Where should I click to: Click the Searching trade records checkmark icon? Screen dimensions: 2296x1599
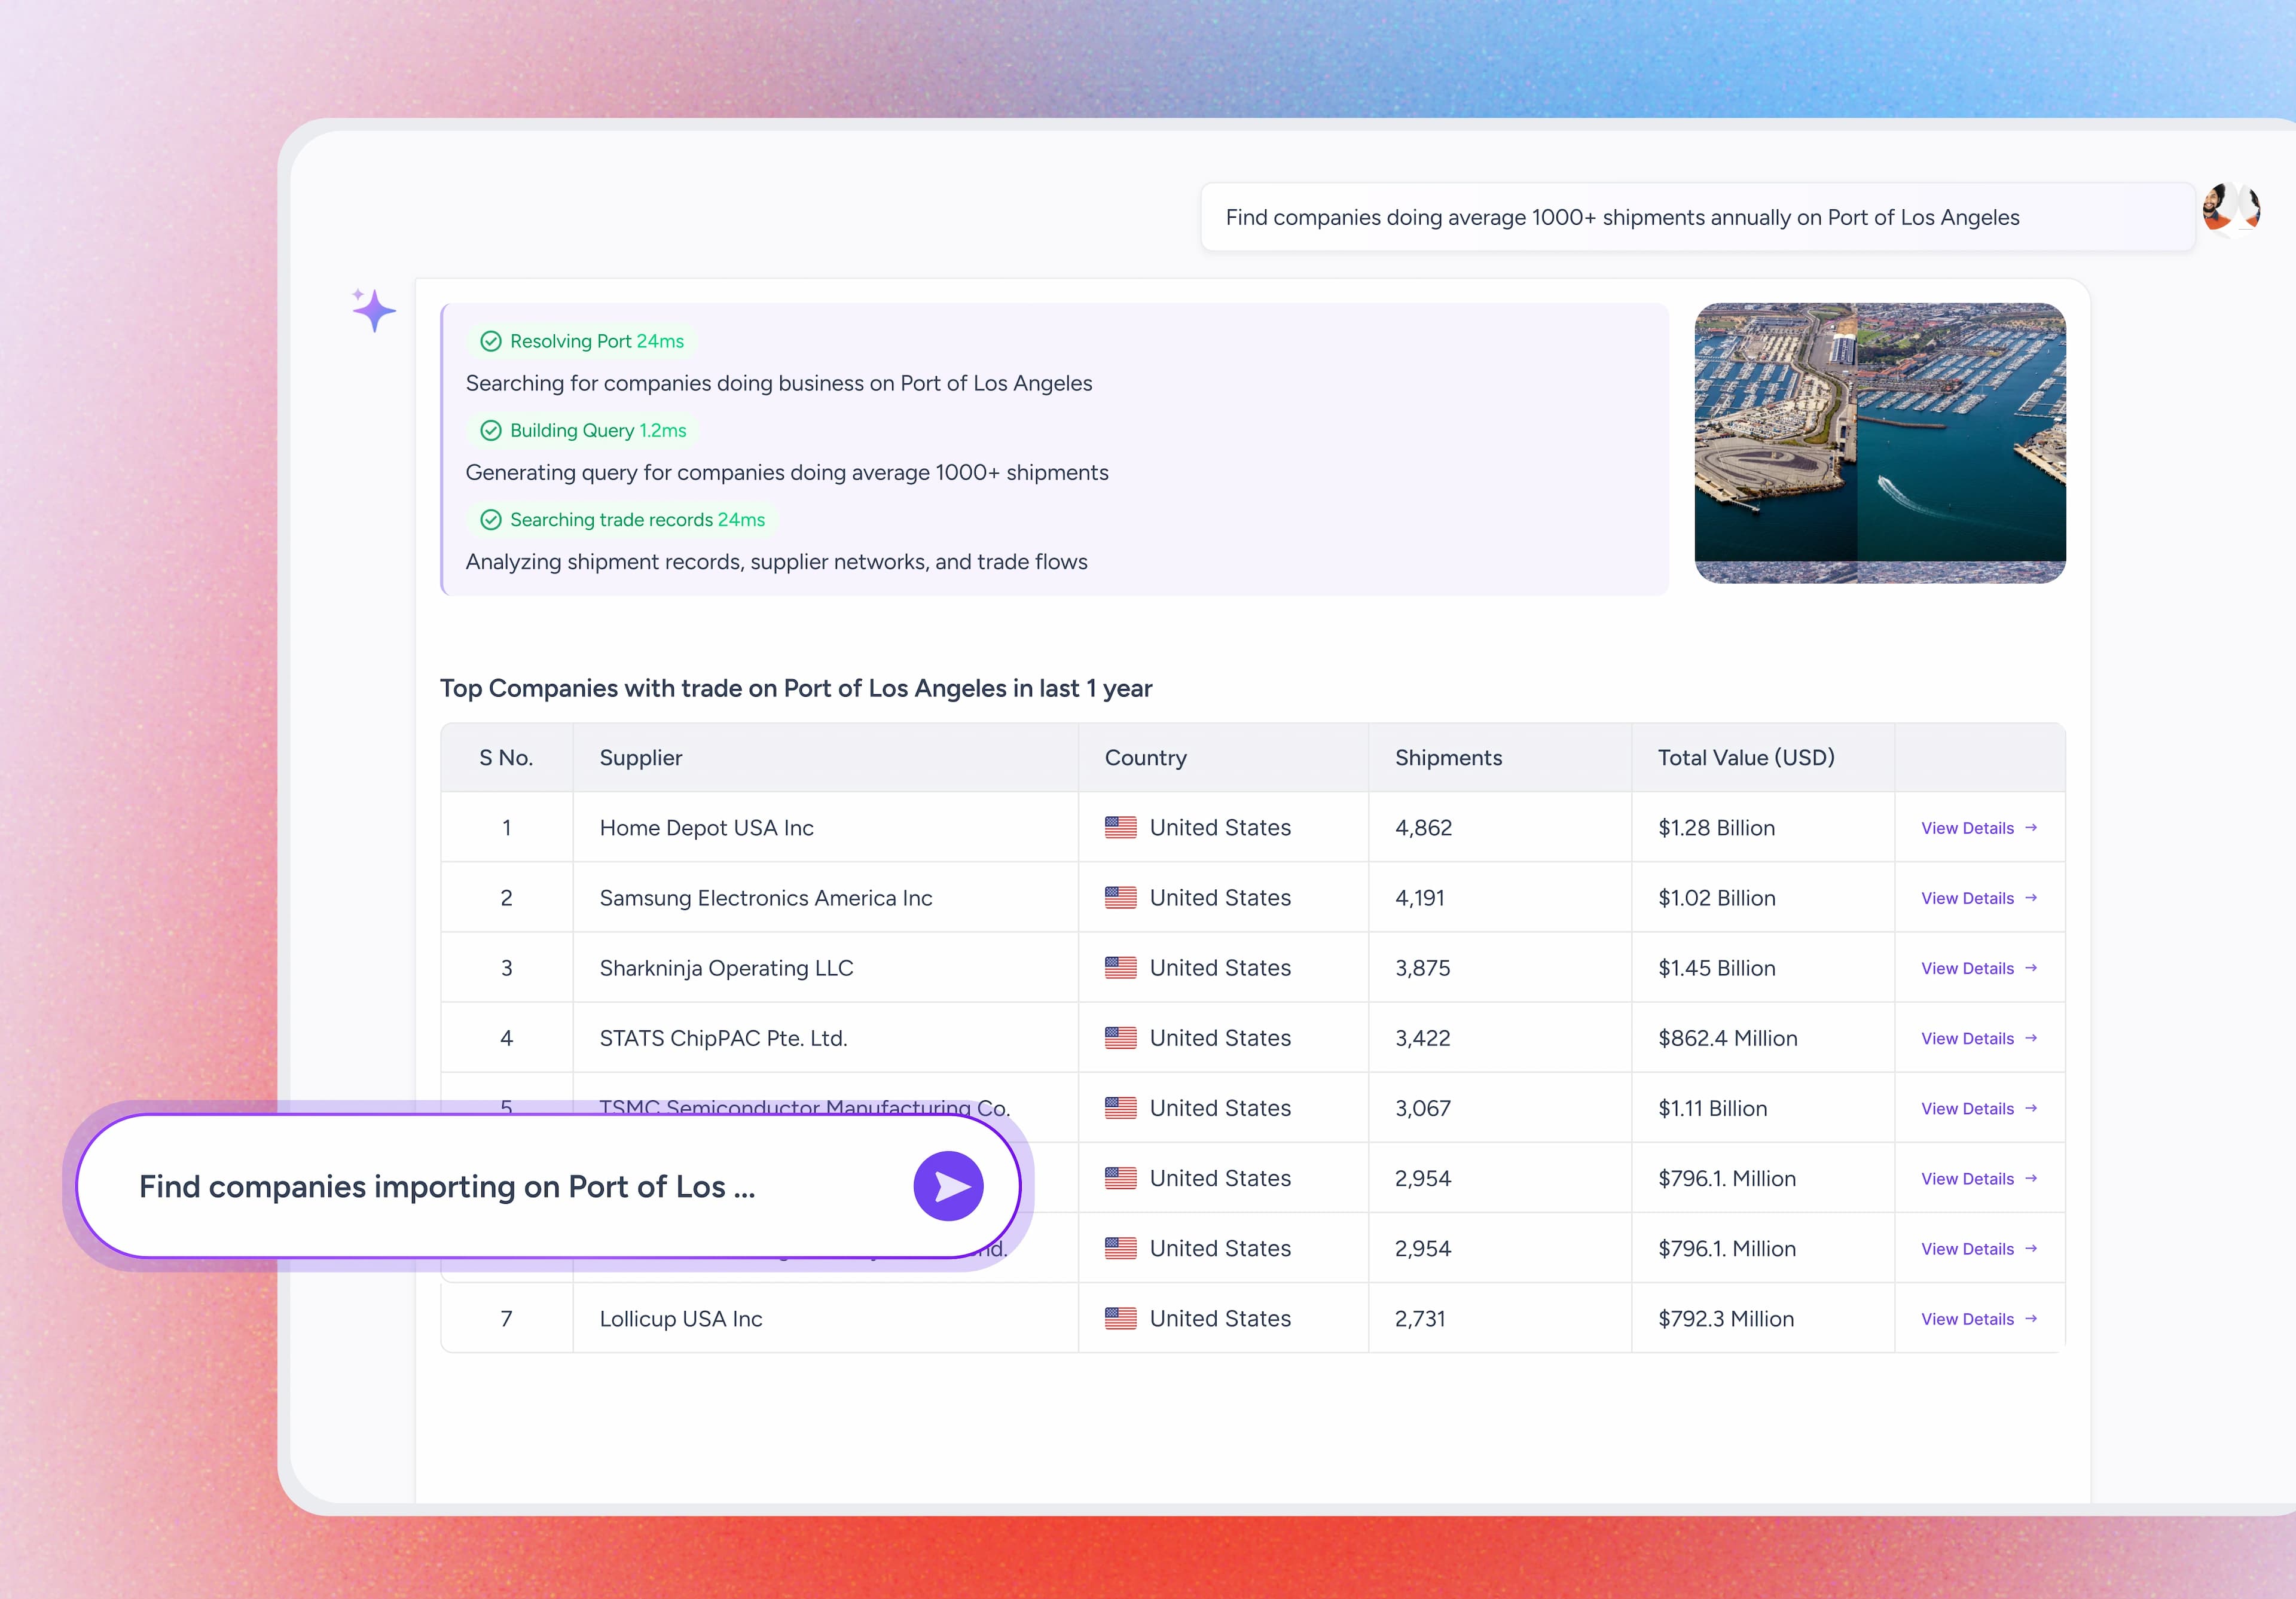click(491, 519)
